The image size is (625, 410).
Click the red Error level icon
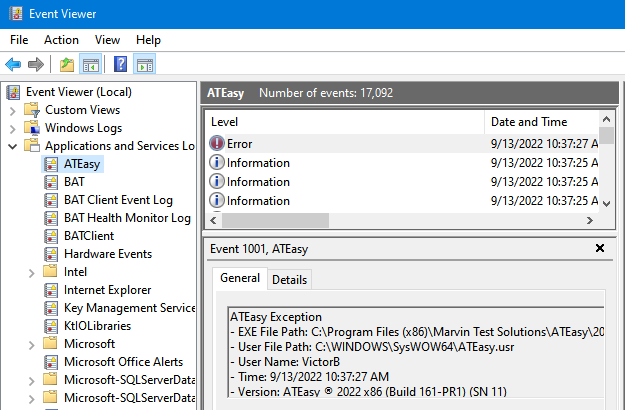click(217, 143)
